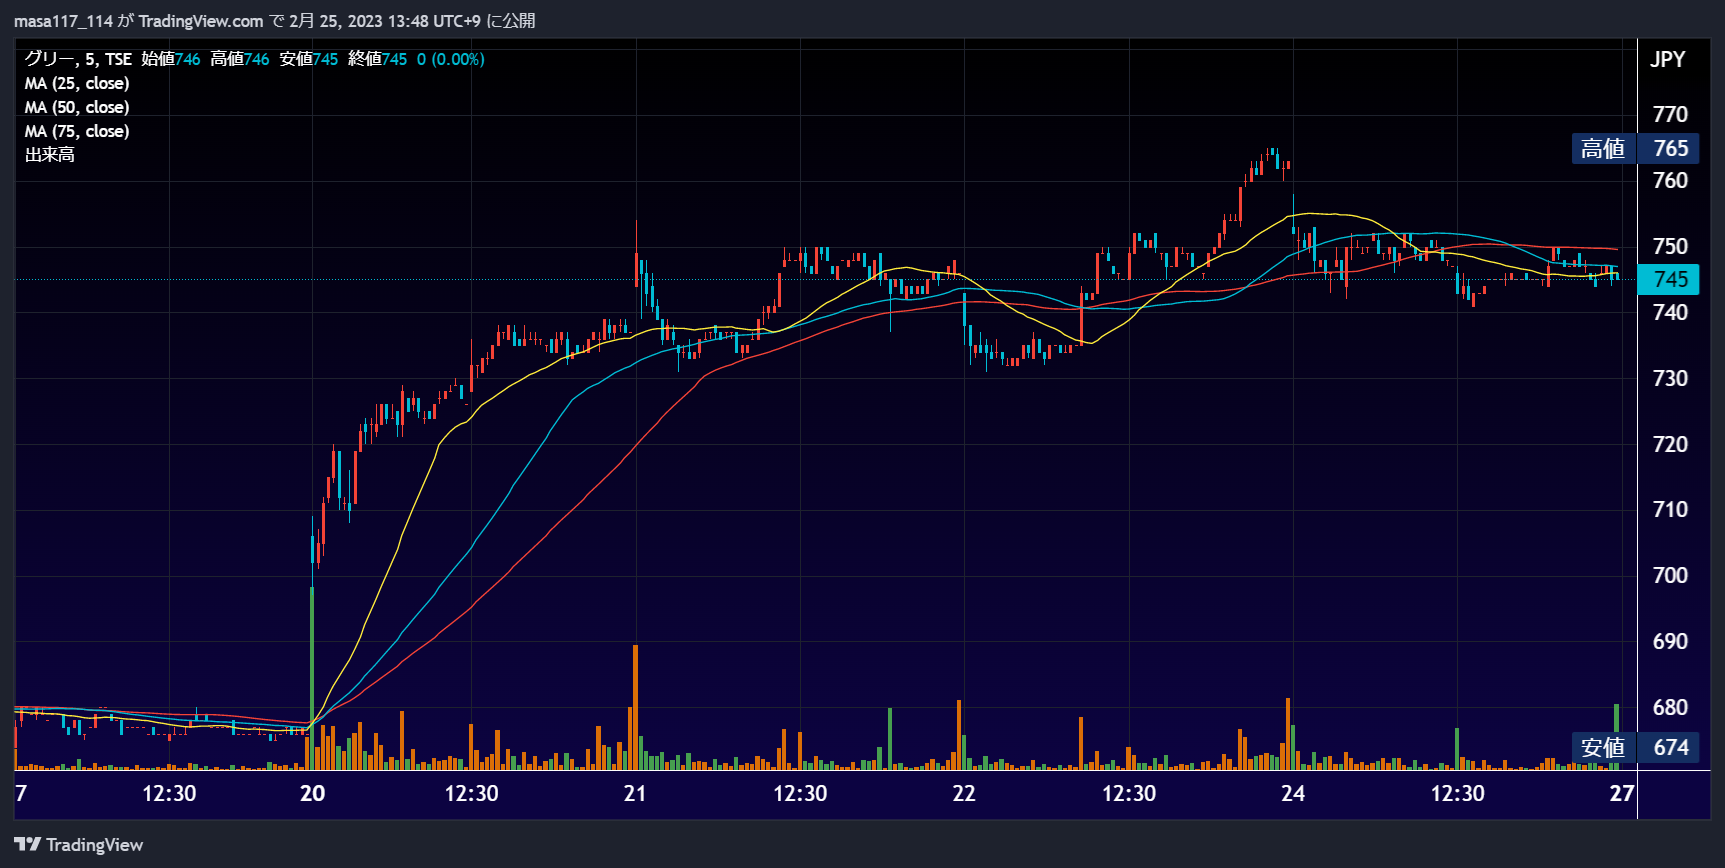Click the 高値 765 price label

[x=1636, y=148]
